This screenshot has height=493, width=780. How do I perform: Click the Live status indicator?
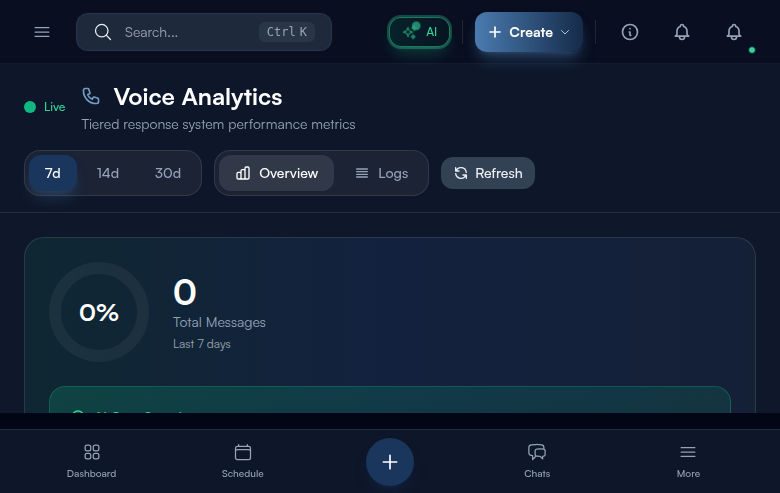(44, 107)
